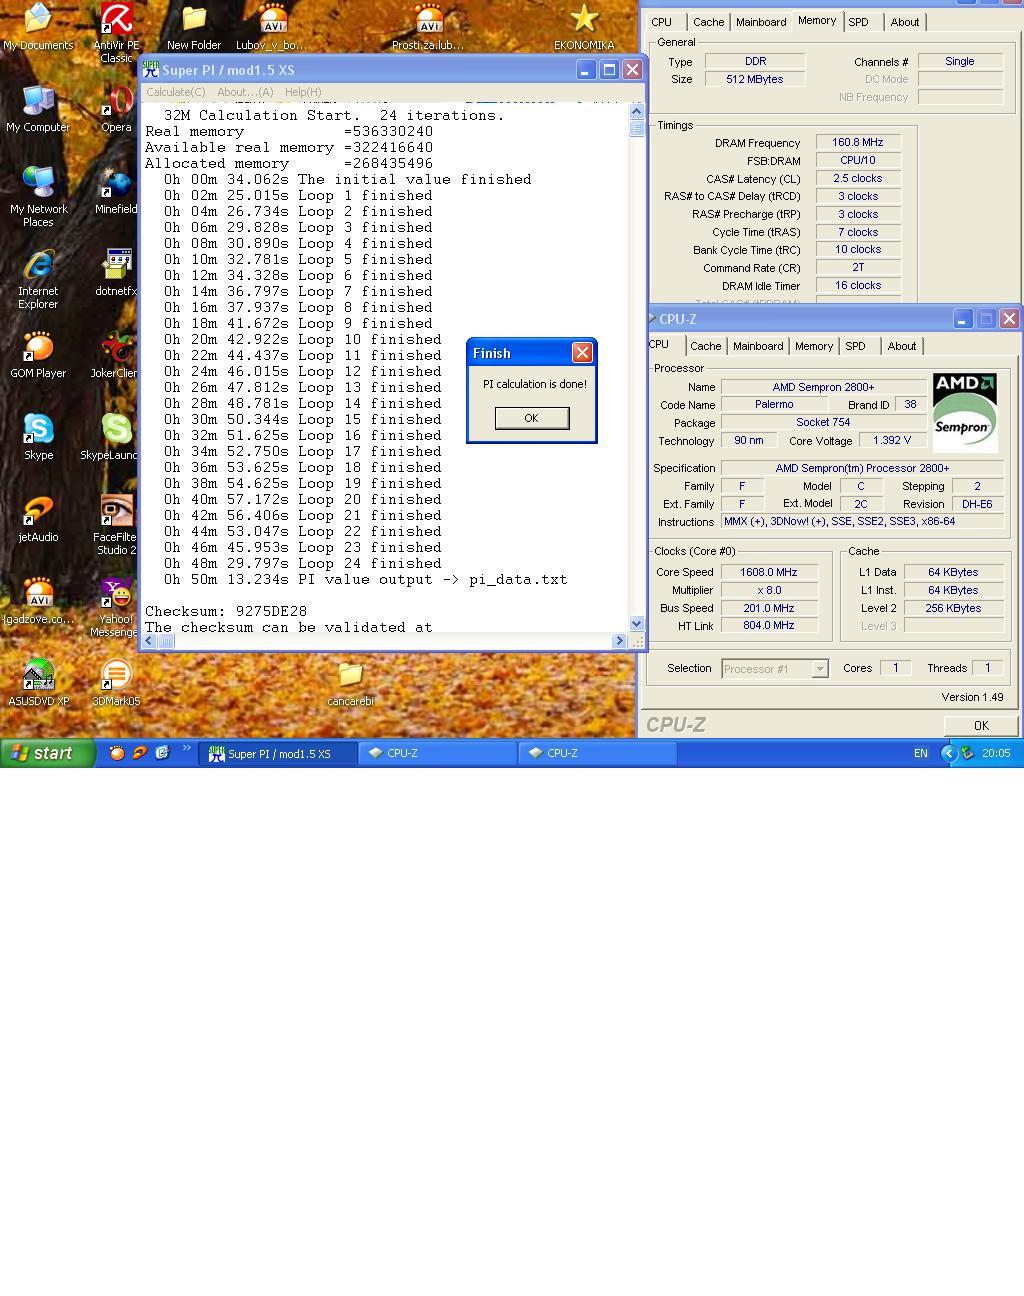Viewport: 1024px width, 1296px height.
Task: Select CPU tab in upper CPU-Z window
Action: 662,22
